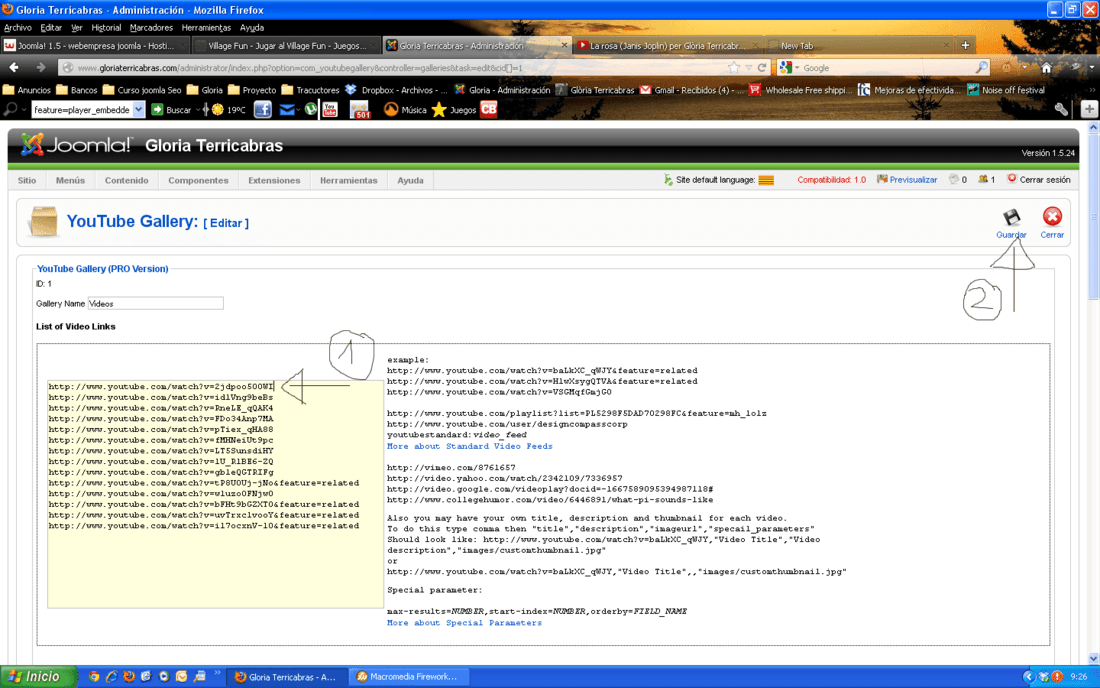Open the Marcadores menu

coord(151,28)
